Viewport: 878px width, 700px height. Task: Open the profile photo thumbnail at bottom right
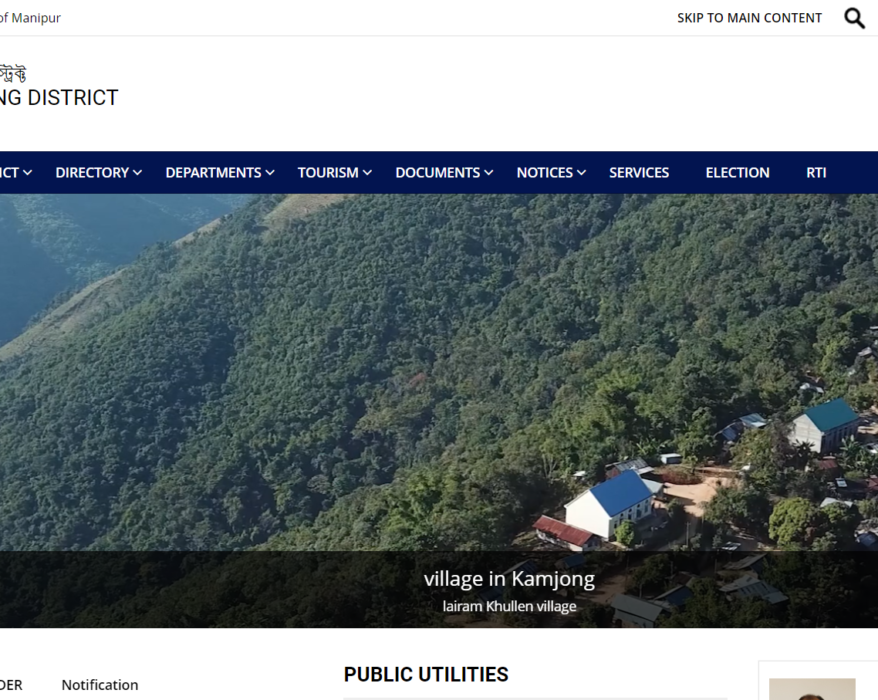click(812, 689)
